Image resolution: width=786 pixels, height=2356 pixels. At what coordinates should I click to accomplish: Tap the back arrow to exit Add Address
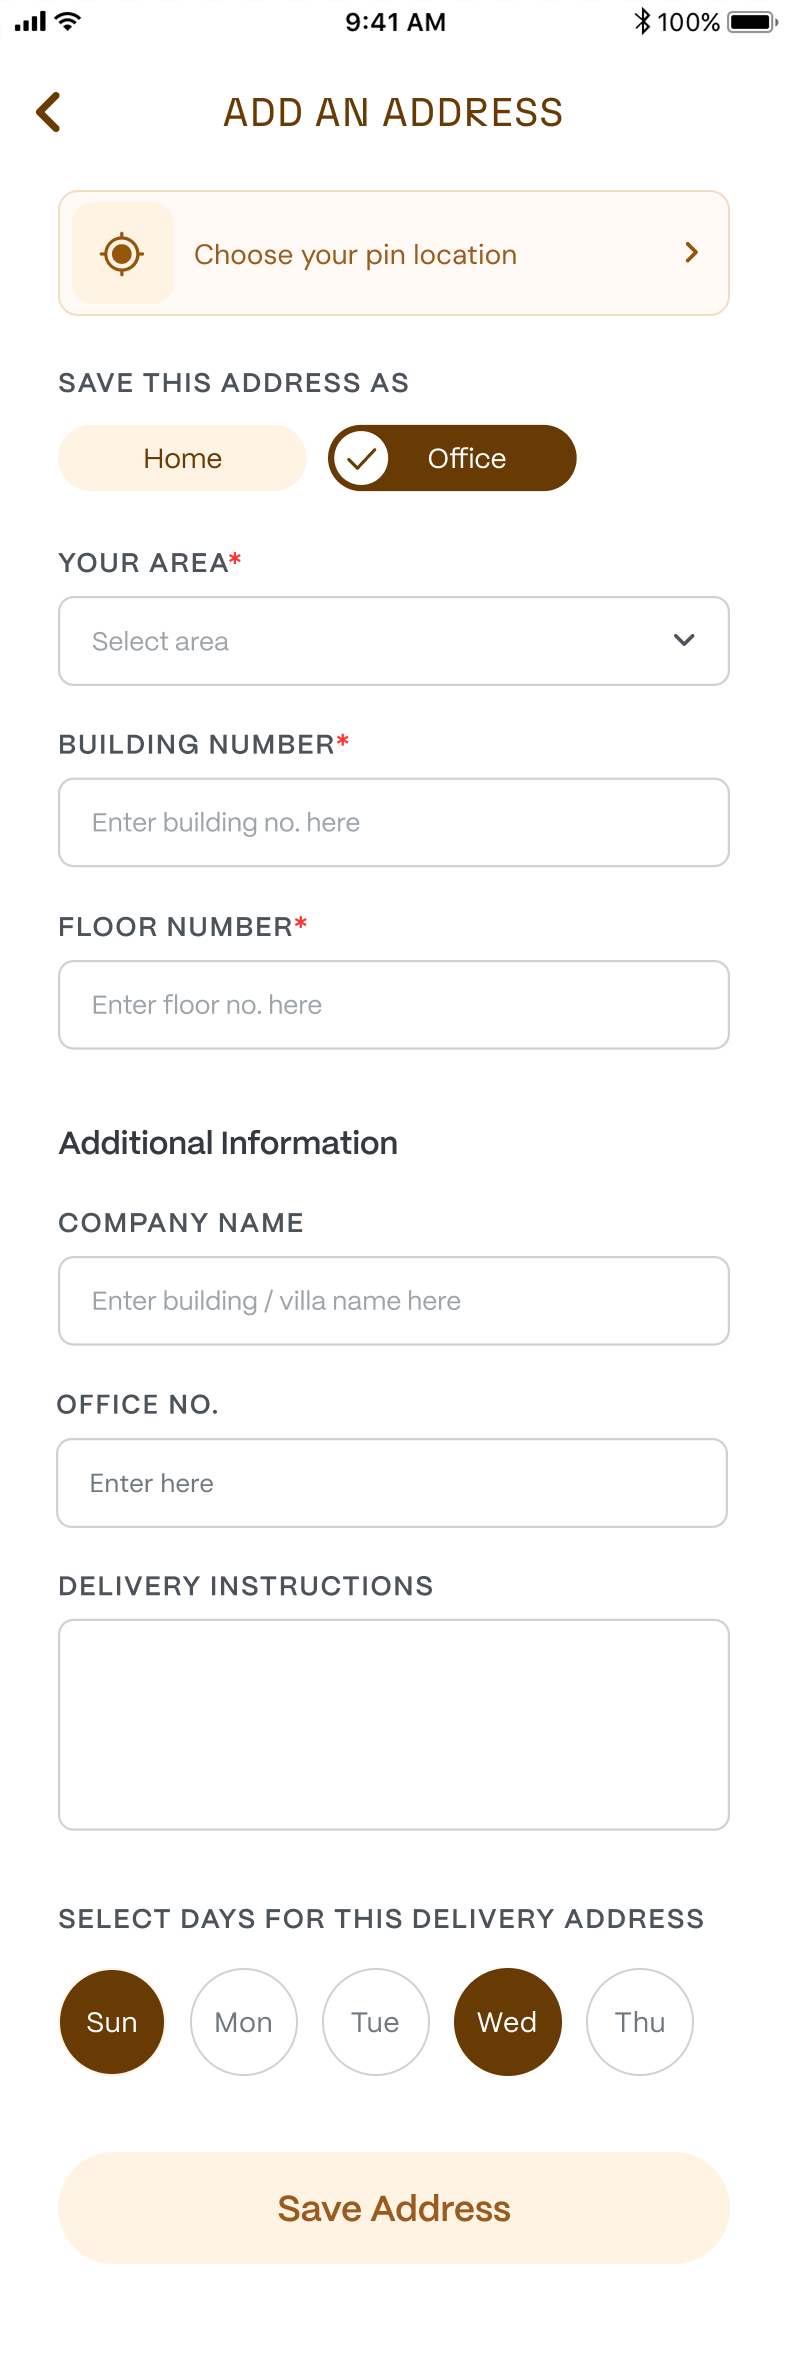pyautogui.click(x=47, y=112)
